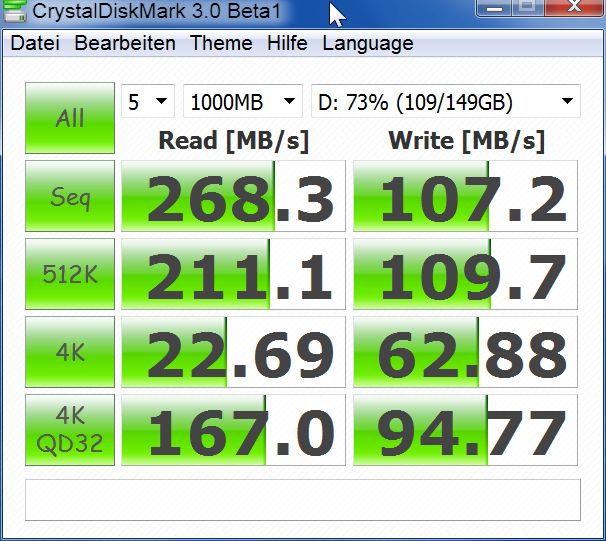Click the 4K QD32 read result 167.0
The height and width of the screenshot is (541, 606).
[x=233, y=430]
